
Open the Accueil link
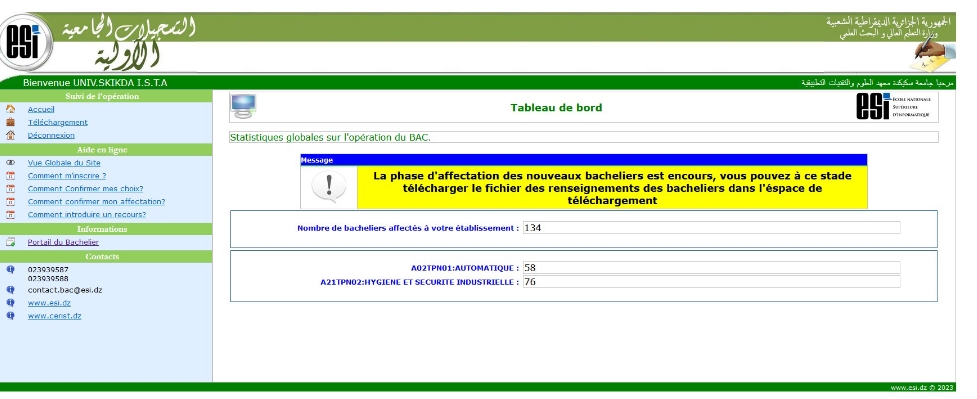tap(41, 109)
